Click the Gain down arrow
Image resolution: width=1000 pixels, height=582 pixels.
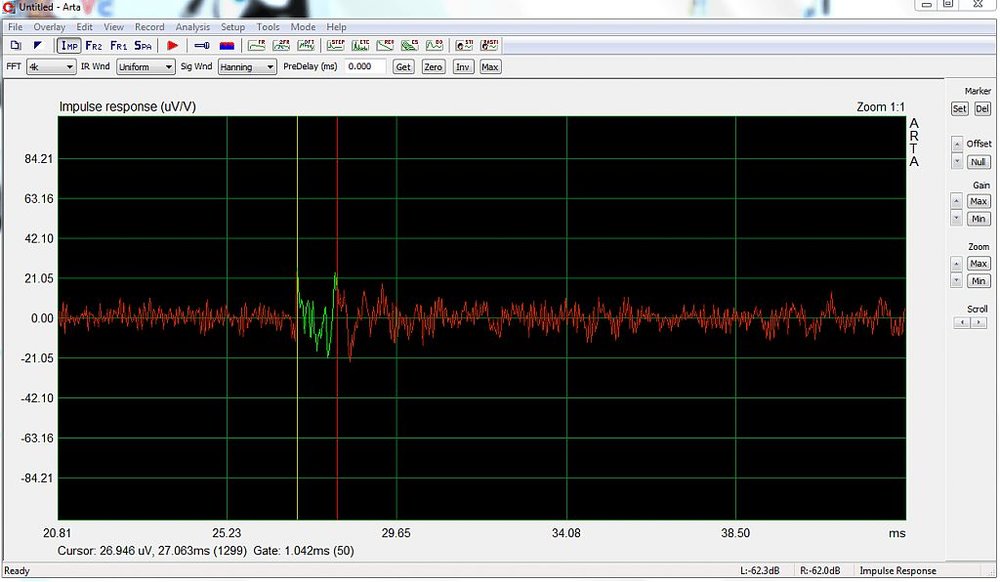(956, 218)
